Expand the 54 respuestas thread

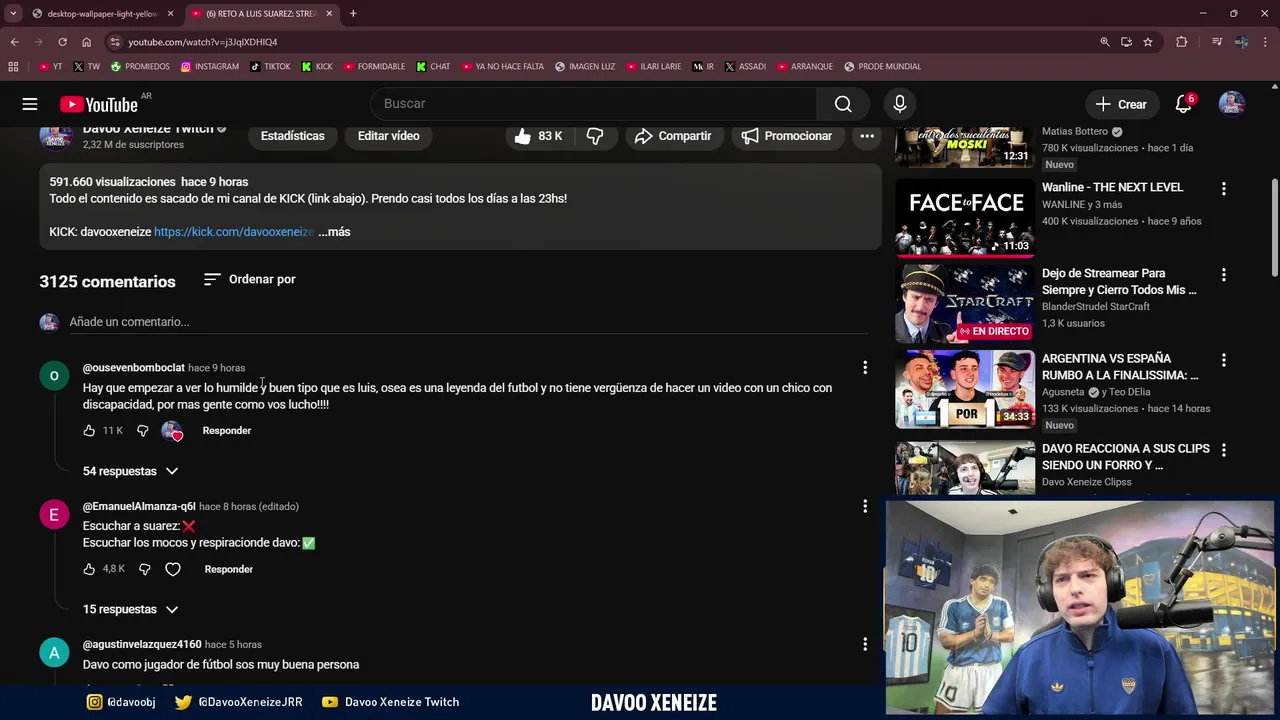click(x=130, y=471)
